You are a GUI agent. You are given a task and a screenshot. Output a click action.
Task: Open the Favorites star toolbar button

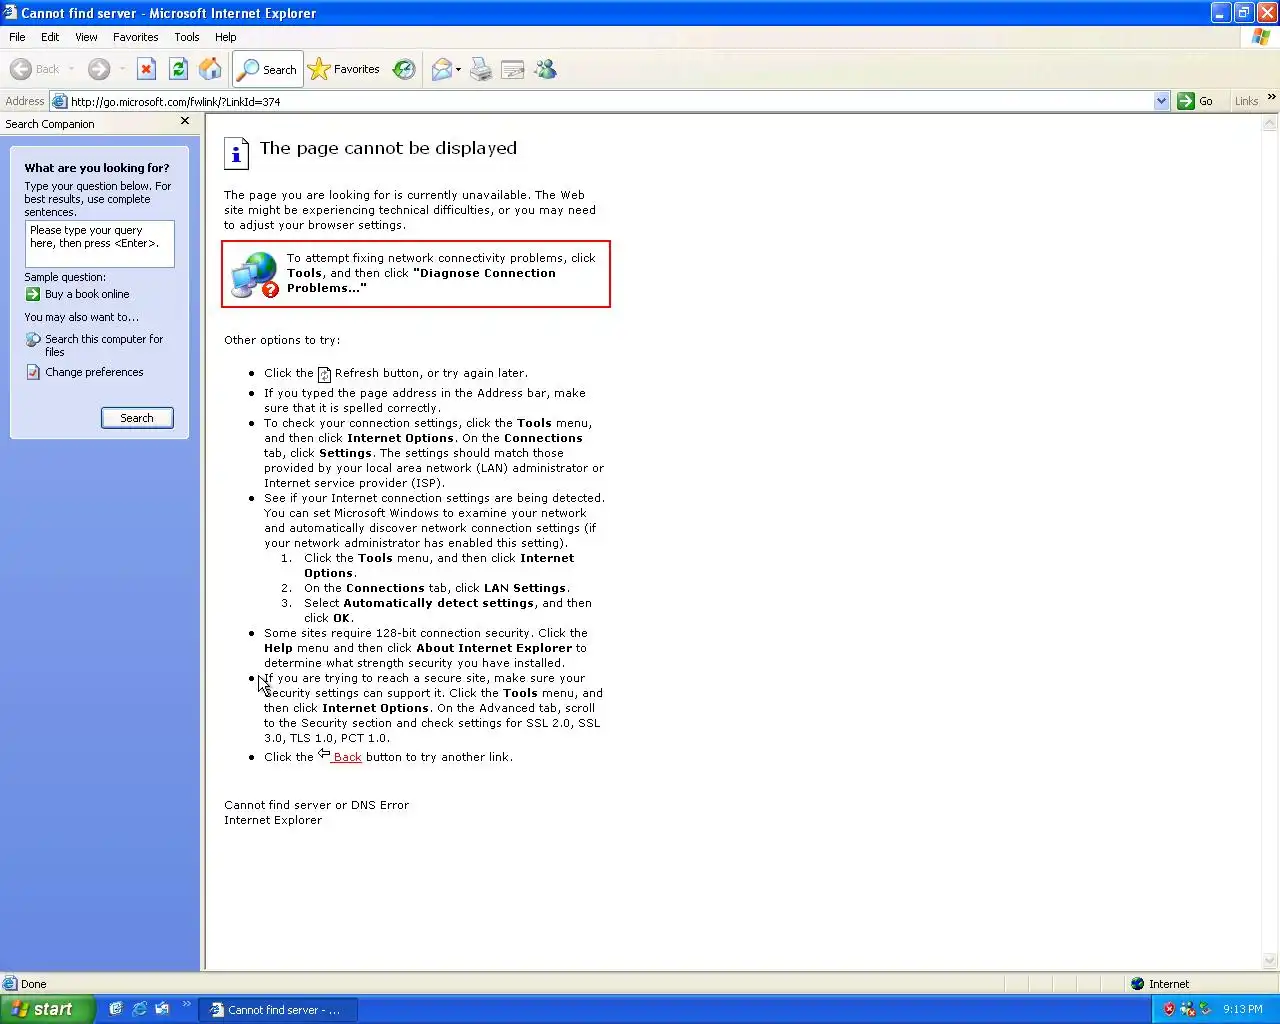344,69
